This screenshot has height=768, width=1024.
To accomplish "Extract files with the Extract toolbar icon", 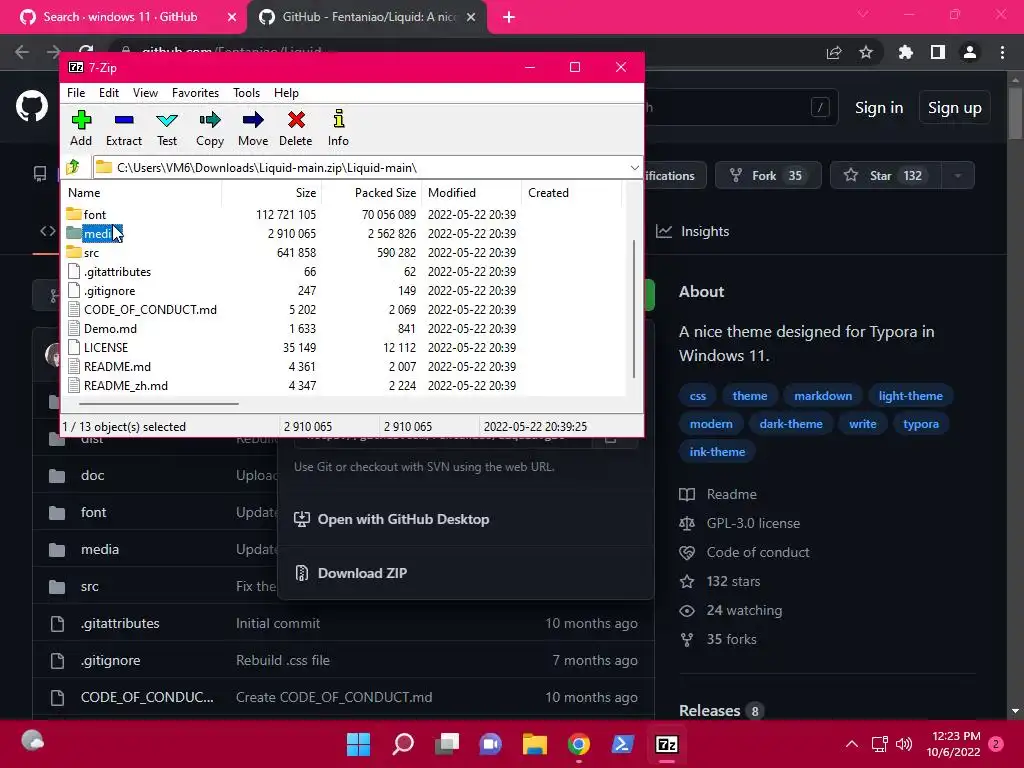I will pyautogui.click(x=123, y=128).
